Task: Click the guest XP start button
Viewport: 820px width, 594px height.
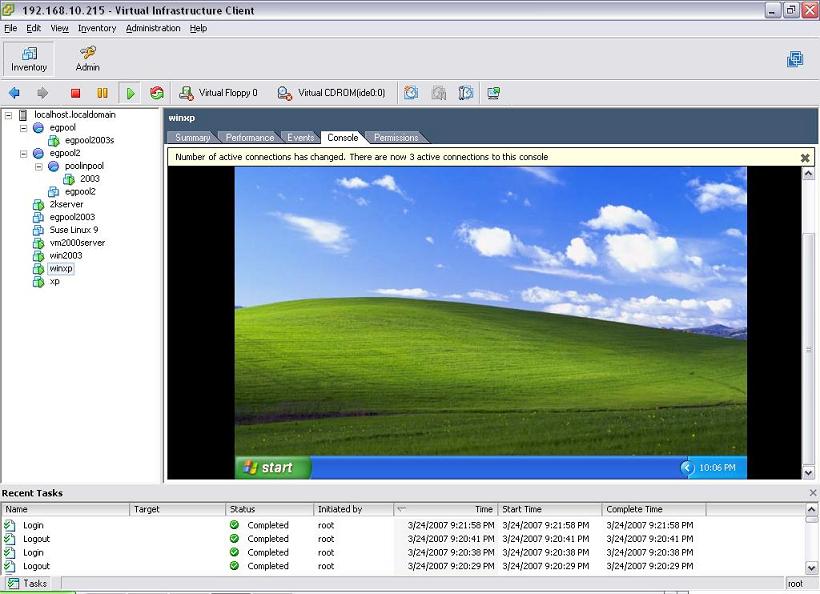Action: [x=272, y=467]
